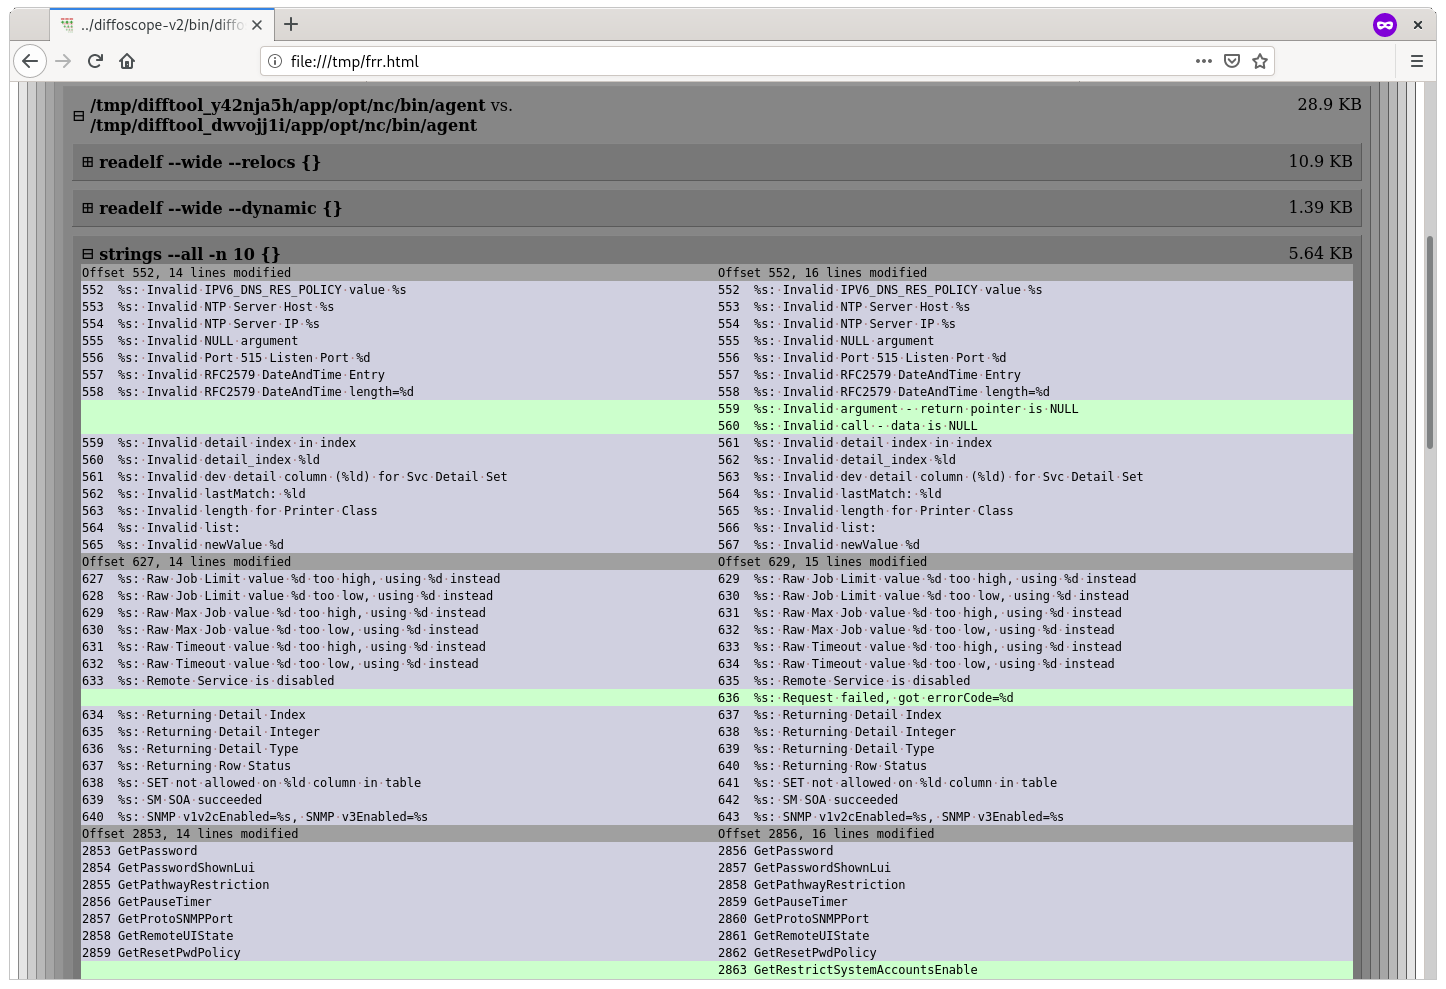This screenshot has height=989, width=1446.
Task: Save page to Pocket
Action: (1232, 61)
